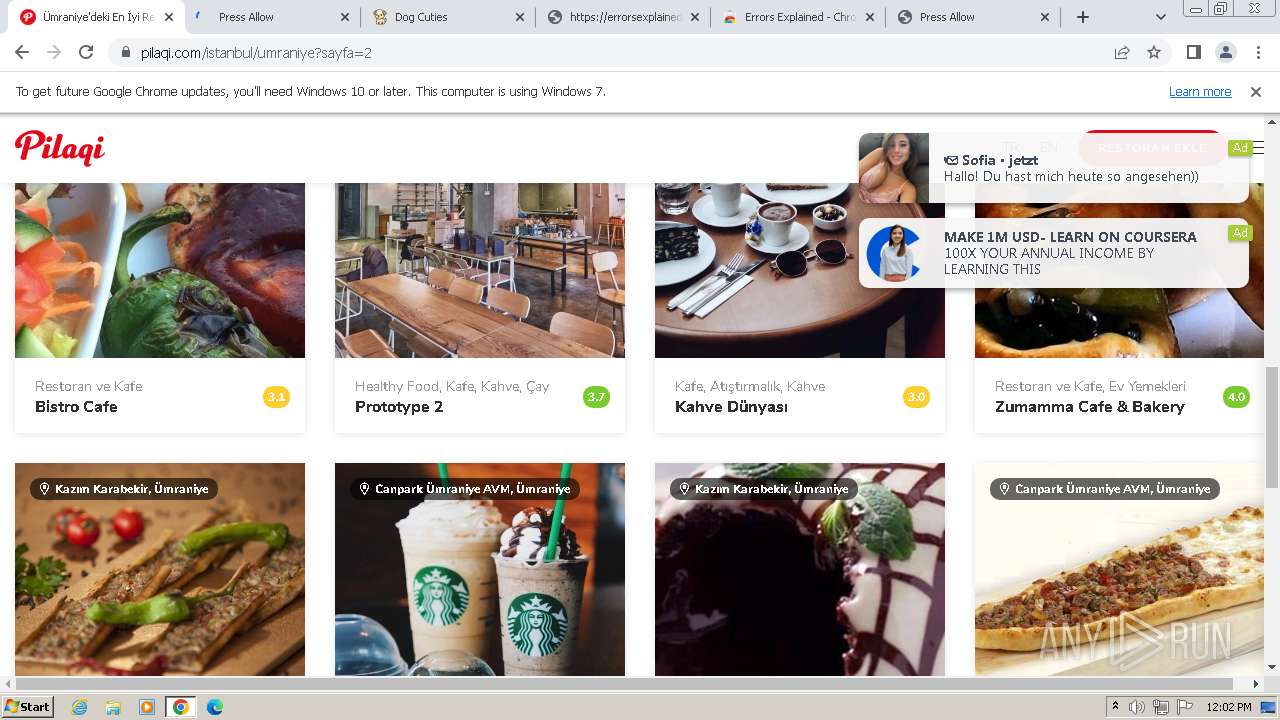
Task: Open the Windows Start menu
Action: pos(27,706)
